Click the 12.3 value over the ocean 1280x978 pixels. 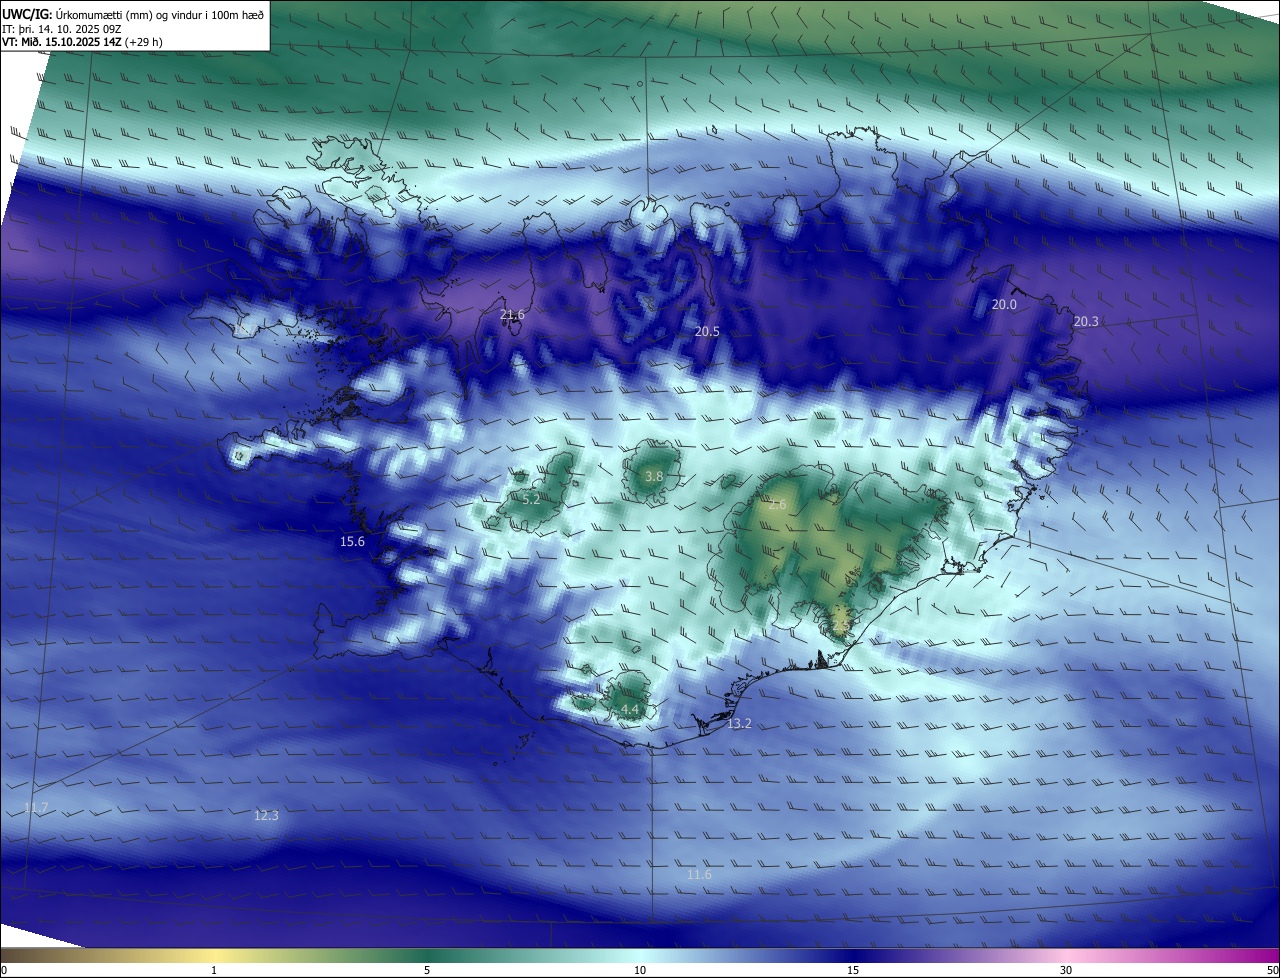pos(266,816)
